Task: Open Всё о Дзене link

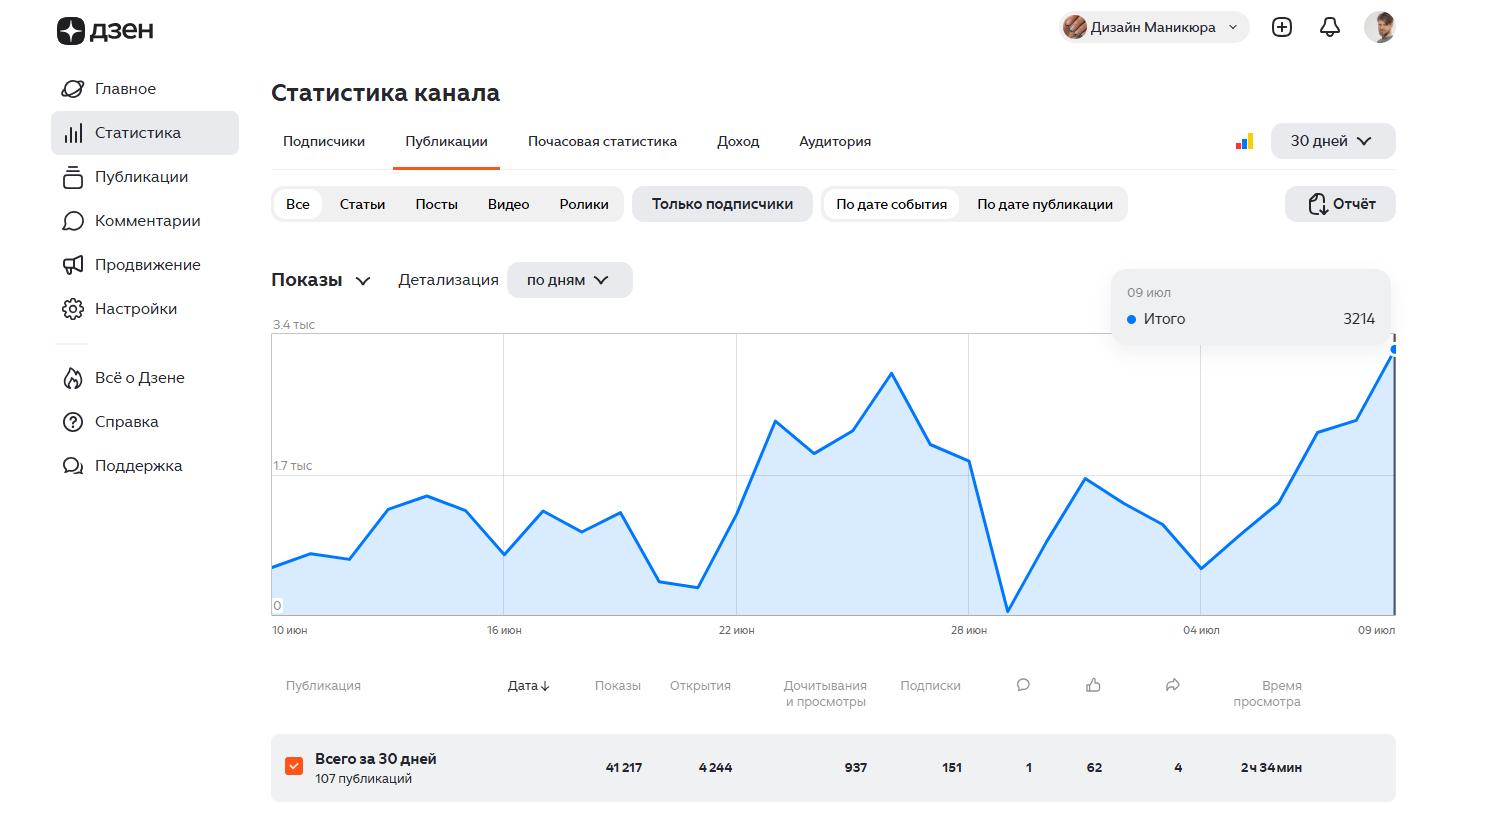Action: pos(145,378)
